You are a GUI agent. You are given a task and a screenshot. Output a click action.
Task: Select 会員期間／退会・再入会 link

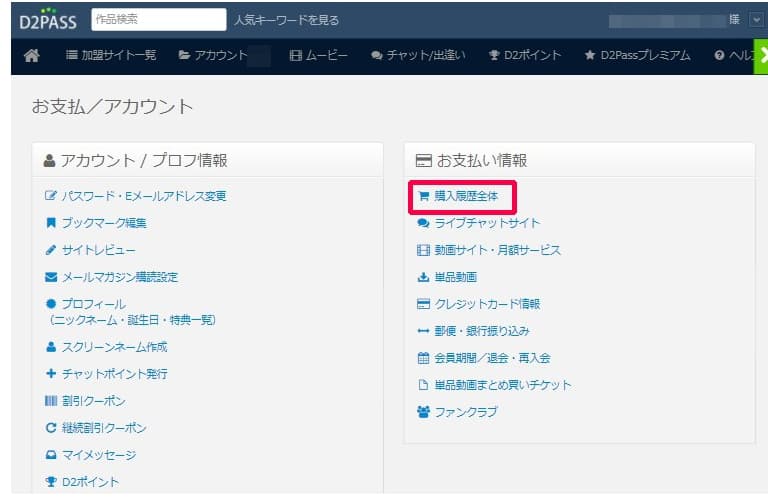[492, 358]
